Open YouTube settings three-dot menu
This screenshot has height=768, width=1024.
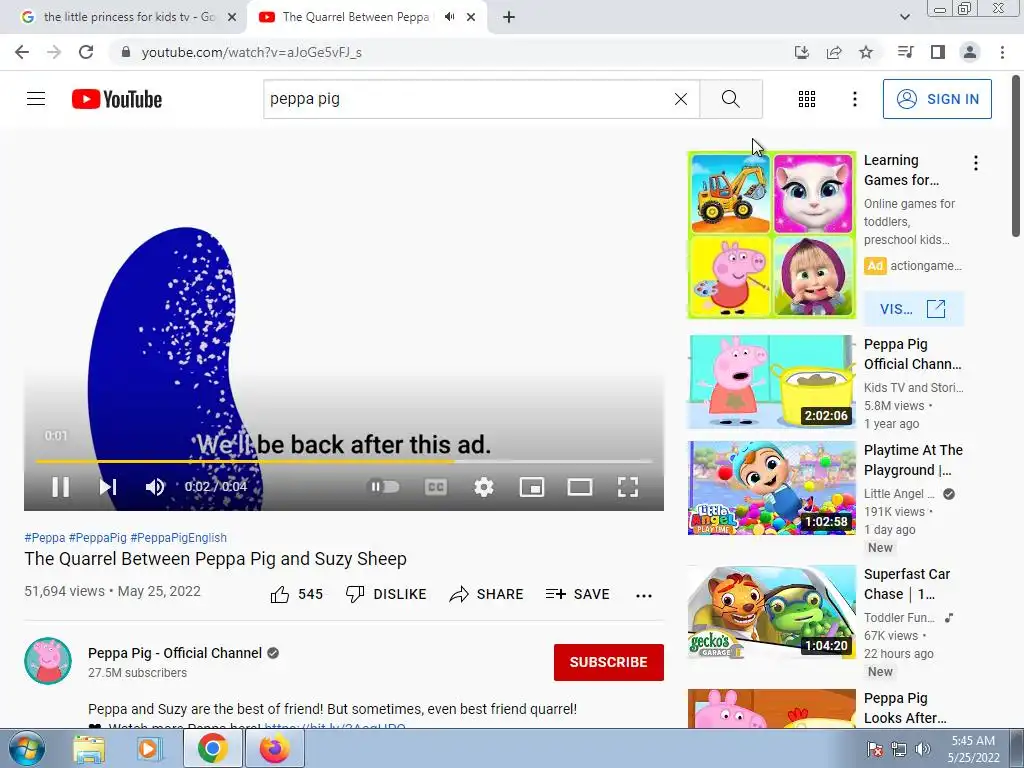pos(854,99)
